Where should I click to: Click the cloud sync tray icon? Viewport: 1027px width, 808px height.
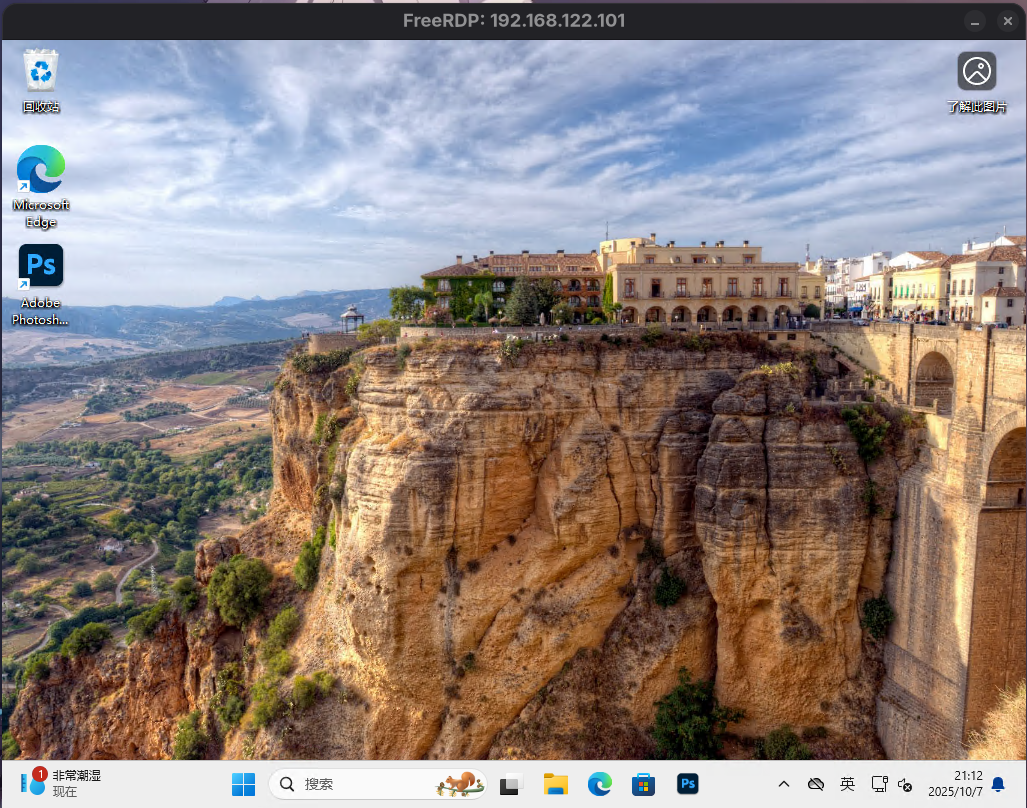point(816,785)
